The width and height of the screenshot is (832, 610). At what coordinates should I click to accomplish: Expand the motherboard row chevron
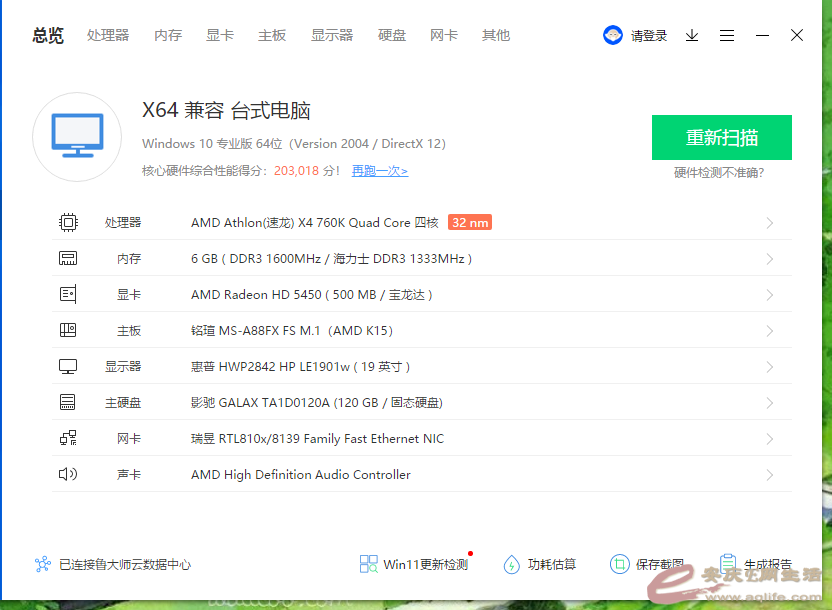tap(770, 331)
